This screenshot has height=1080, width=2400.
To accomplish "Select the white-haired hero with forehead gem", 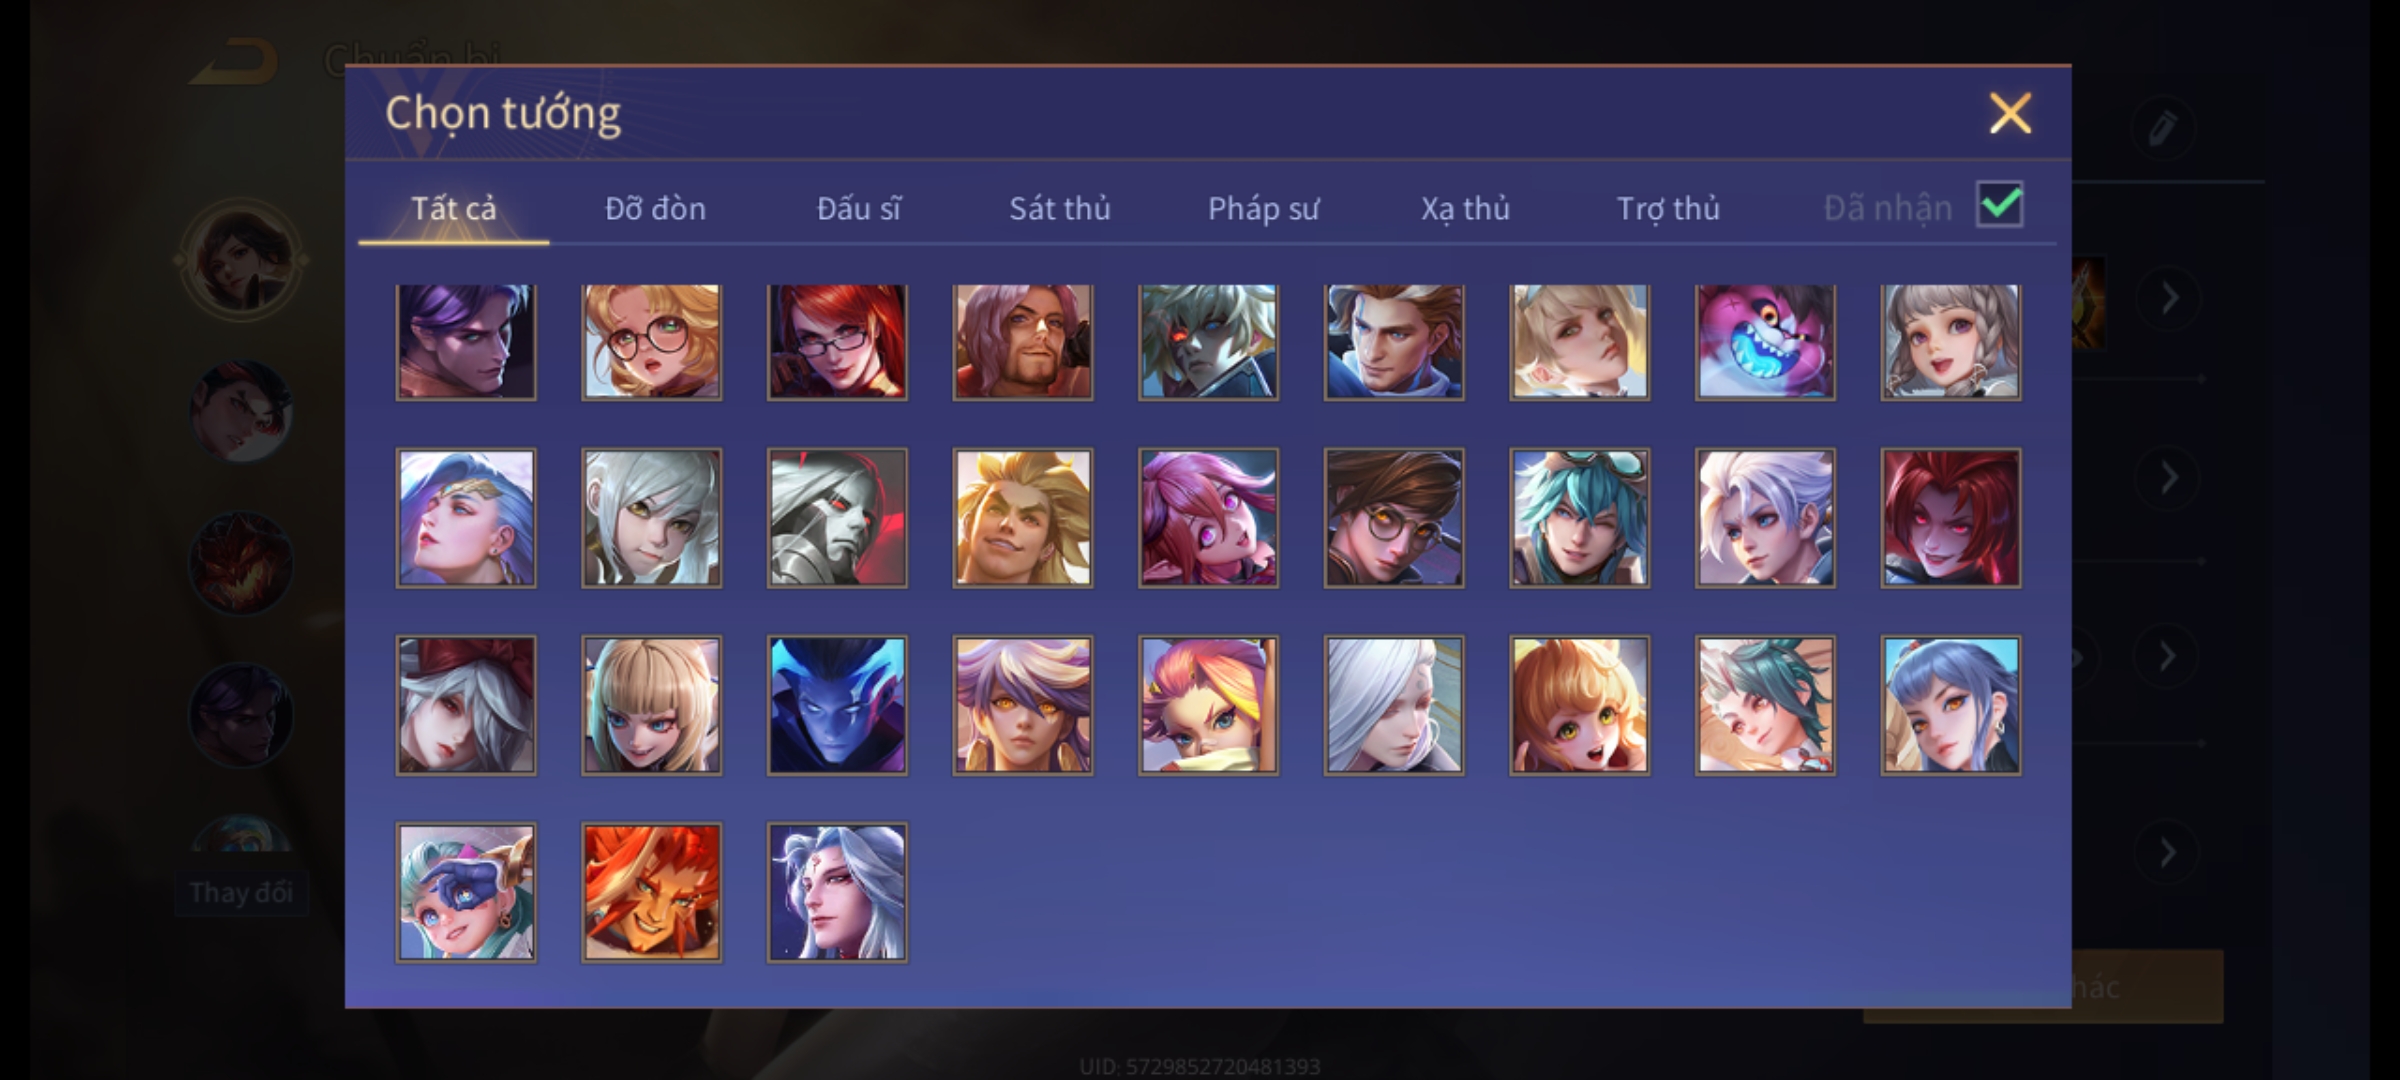I will [837, 893].
